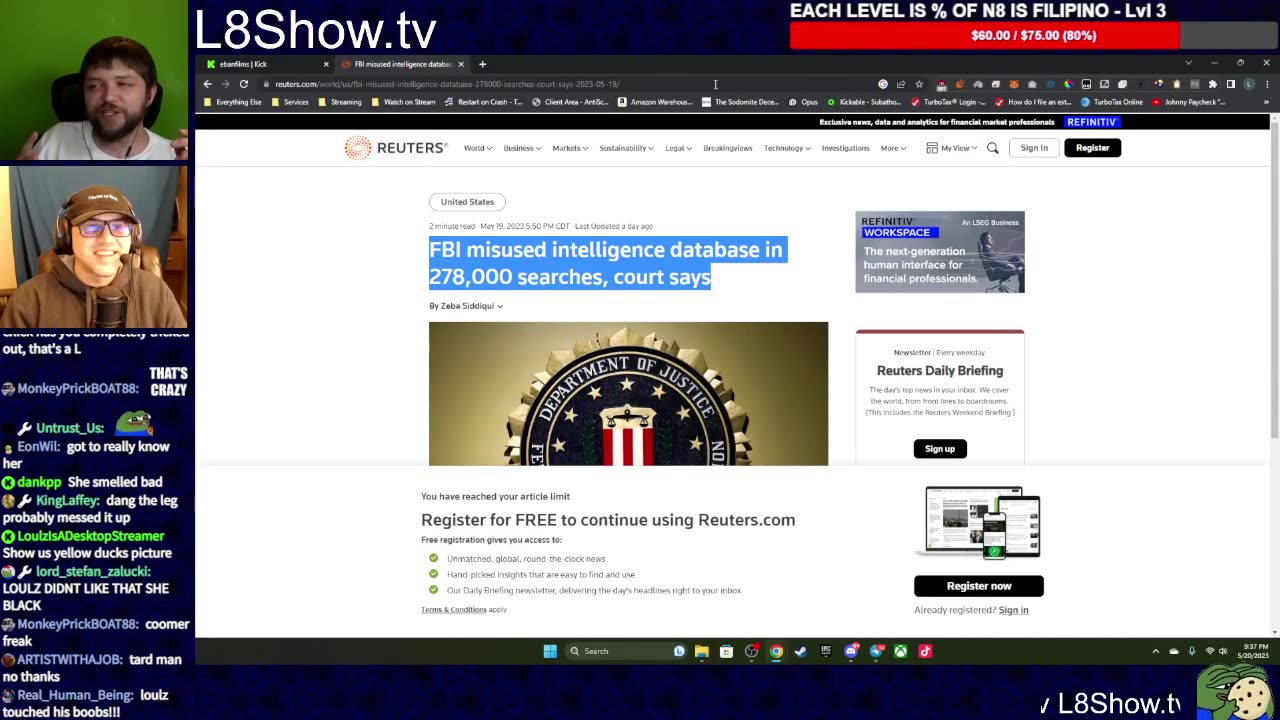This screenshot has height=720, width=1280.
Task: Close the ebanfilms Kick tab
Action: click(x=326, y=64)
